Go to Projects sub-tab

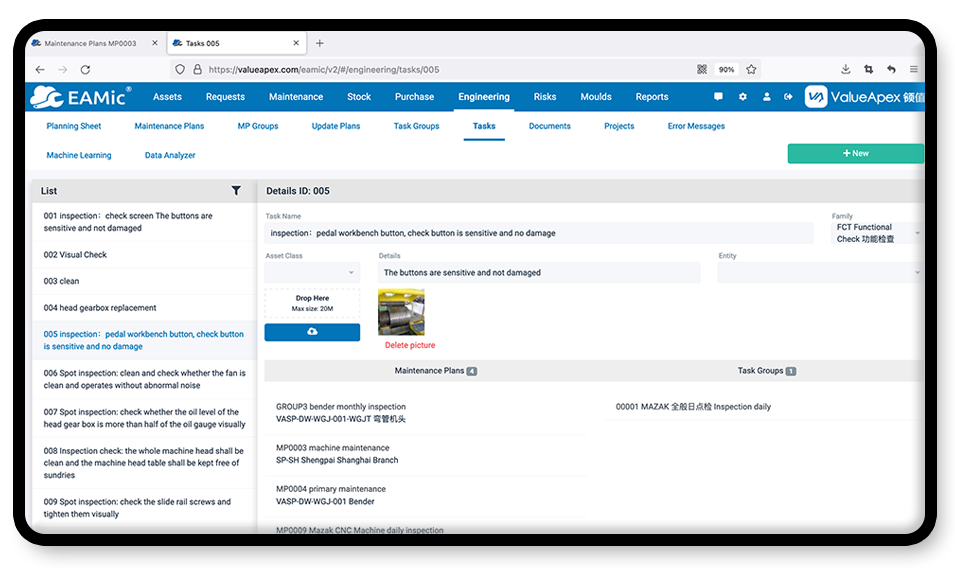(619, 126)
